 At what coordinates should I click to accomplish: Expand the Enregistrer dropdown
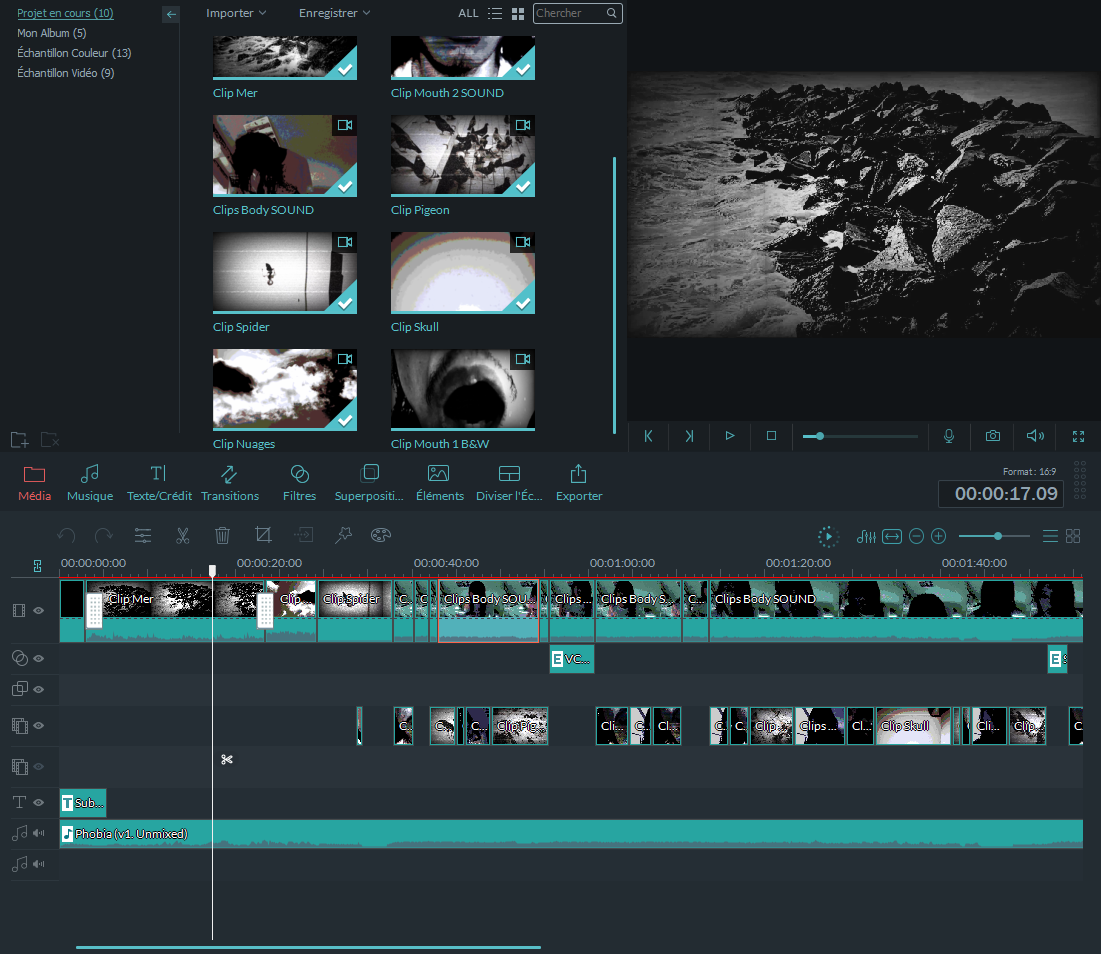pos(334,13)
